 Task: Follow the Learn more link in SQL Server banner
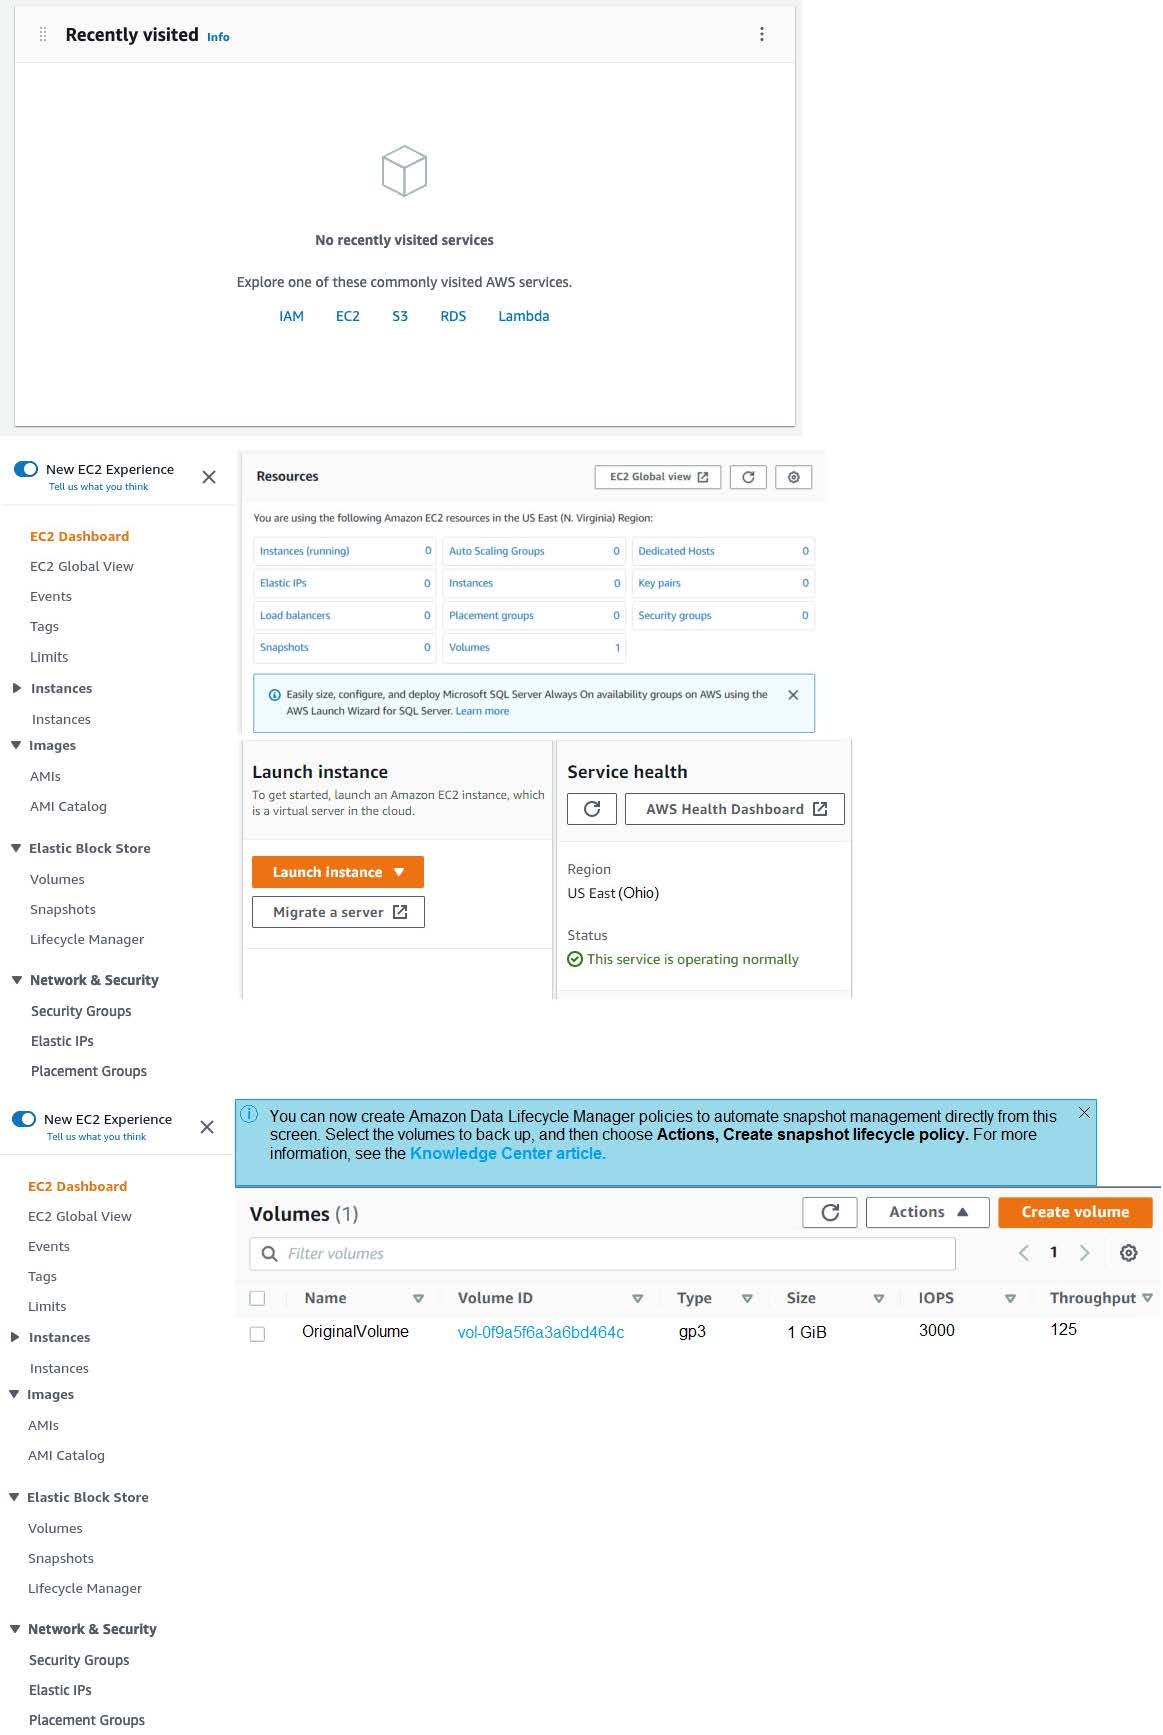pos(482,711)
